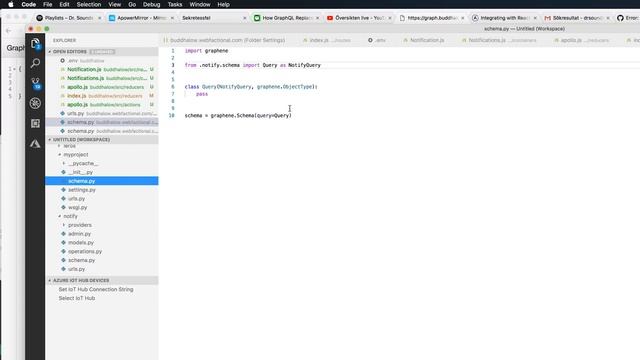Open the Tasks menu

coord(175,4)
